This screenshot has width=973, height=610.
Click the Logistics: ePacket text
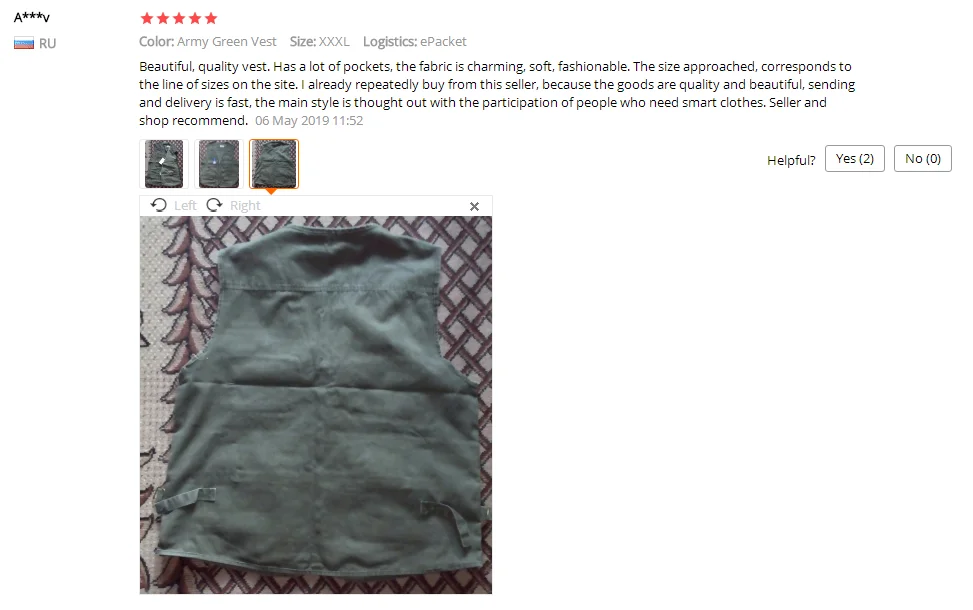click(x=415, y=42)
